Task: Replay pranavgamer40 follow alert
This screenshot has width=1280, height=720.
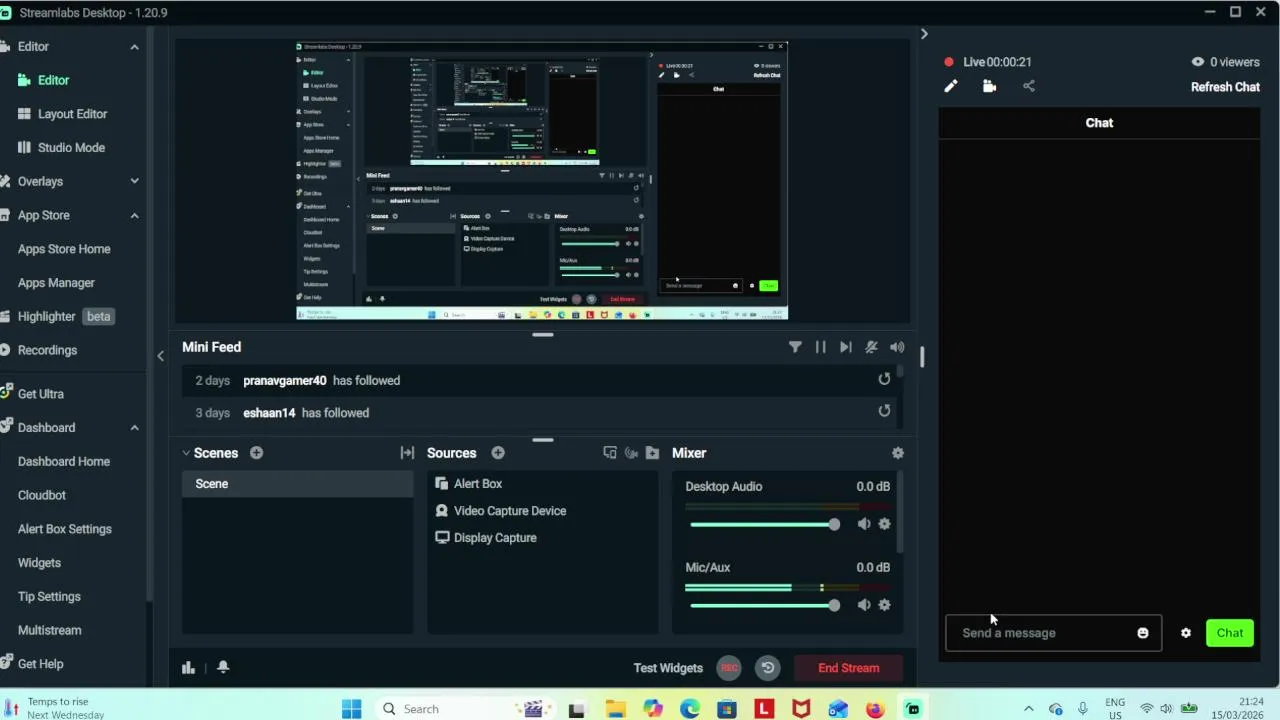Action: (884, 379)
